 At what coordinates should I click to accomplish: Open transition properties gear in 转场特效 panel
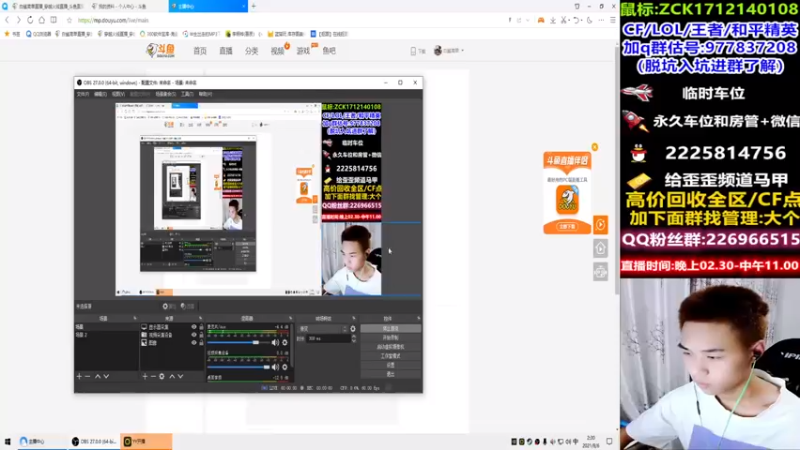coord(353,329)
